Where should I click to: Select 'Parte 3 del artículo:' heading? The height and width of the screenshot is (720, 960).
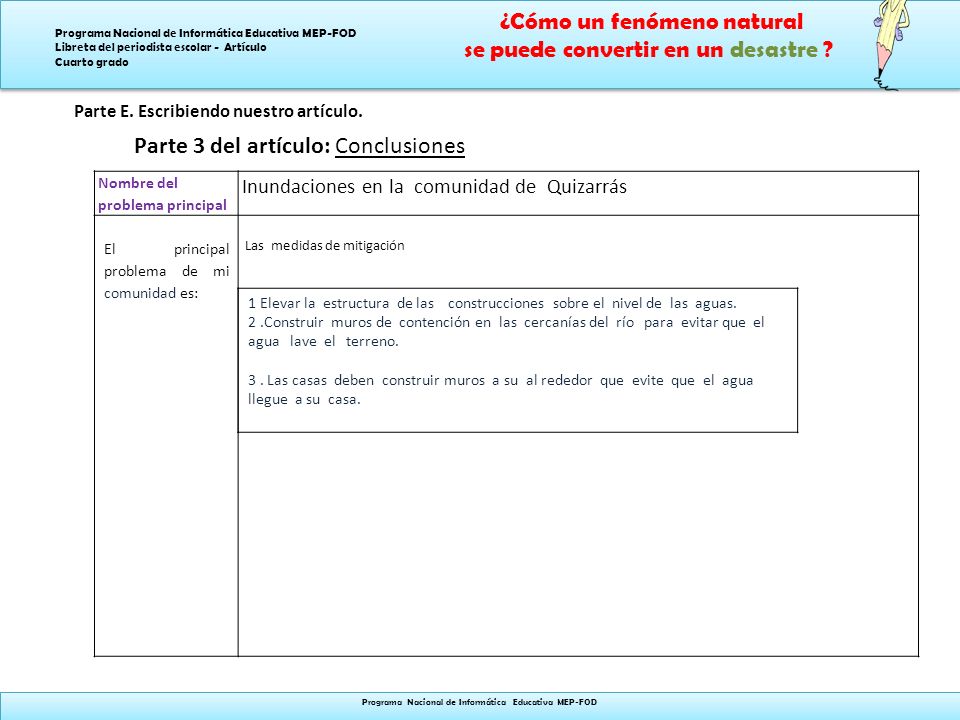pyautogui.click(x=233, y=146)
